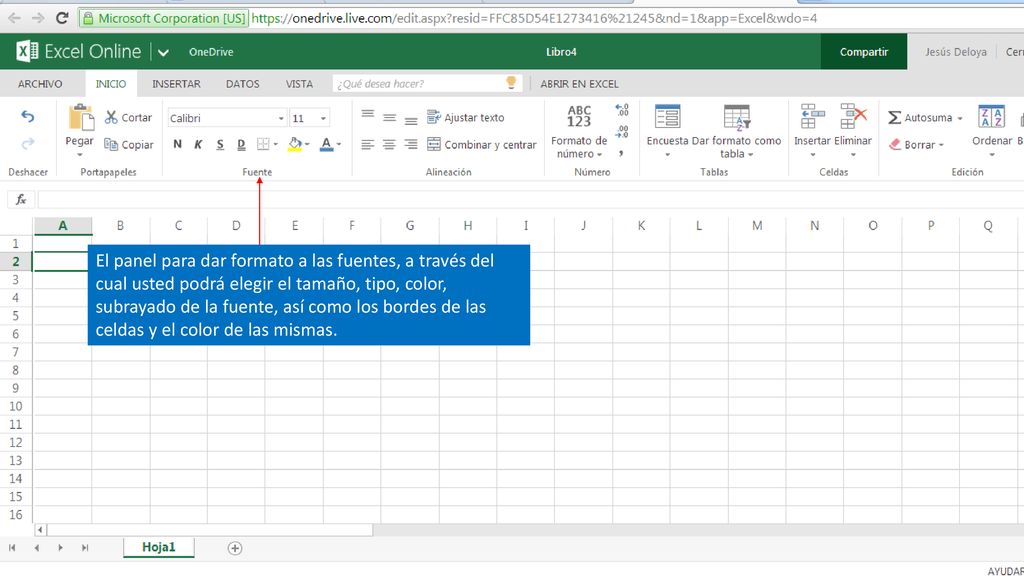This screenshot has height=576, width=1024.
Task: Reload the page in the browser
Action: [x=62, y=18]
